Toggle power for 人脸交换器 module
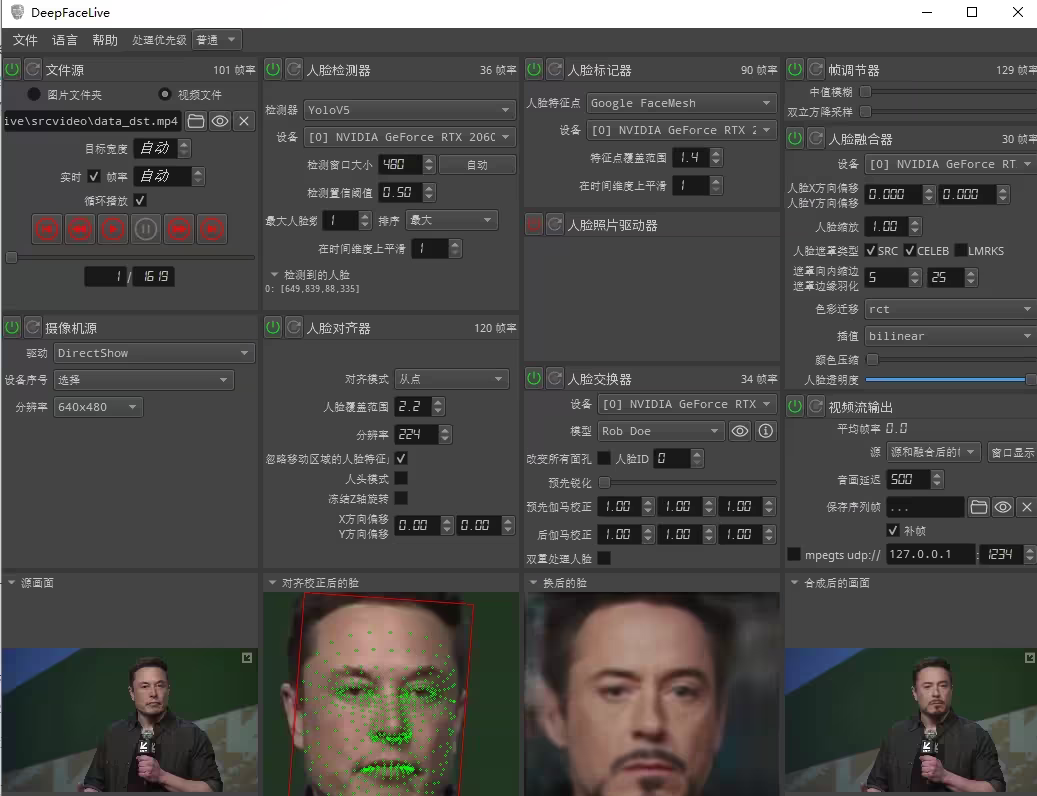The height and width of the screenshot is (796, 1037). pyautogui.click(x=534, y=379)
